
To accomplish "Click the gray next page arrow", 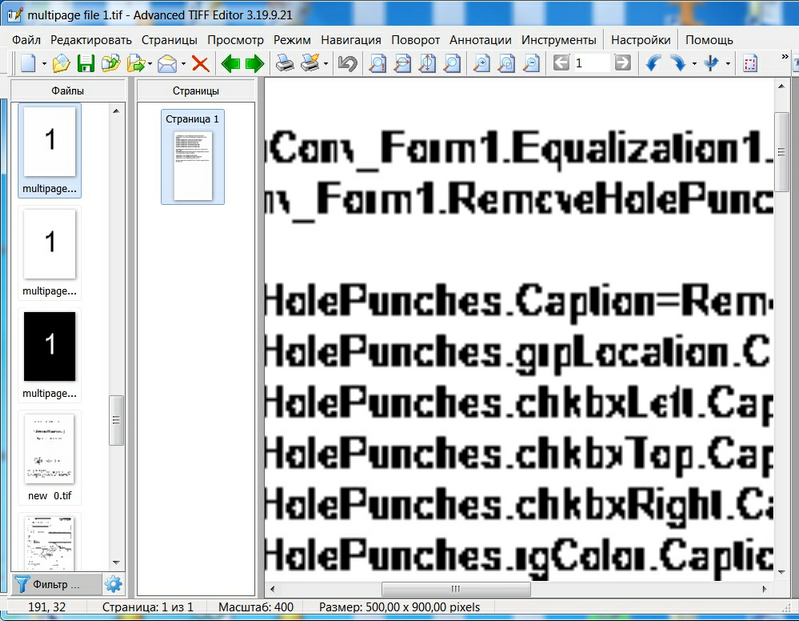I will coord(623,63).
